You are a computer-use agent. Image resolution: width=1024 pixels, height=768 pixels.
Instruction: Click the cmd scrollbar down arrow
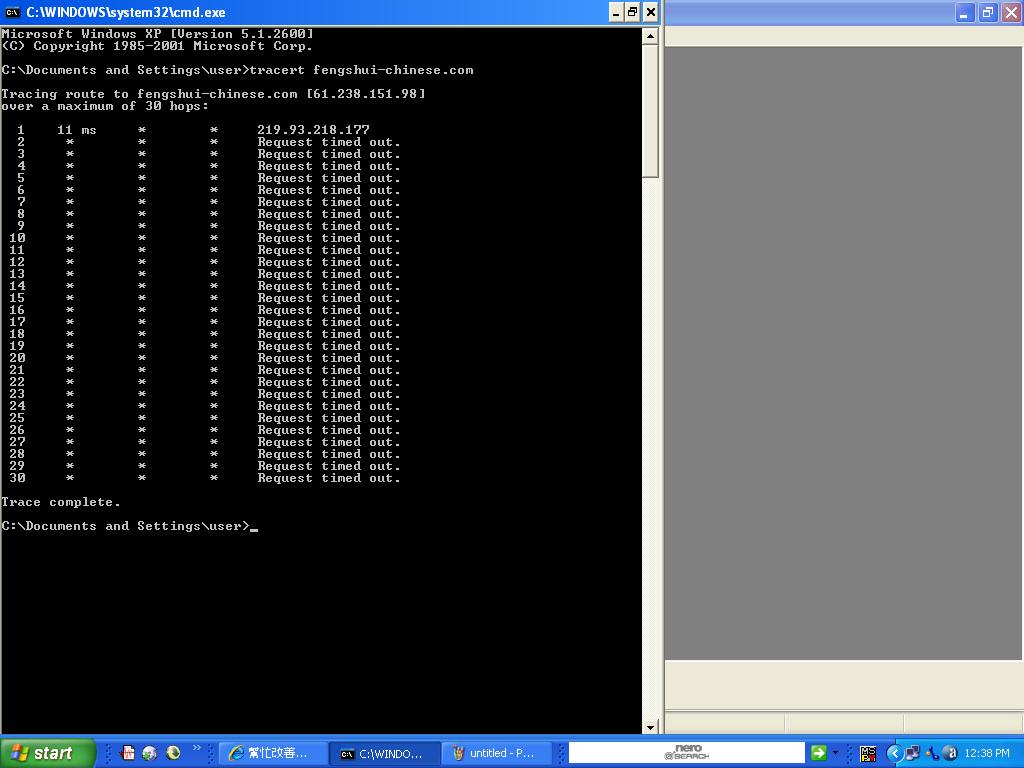click(x=650, y=727)
